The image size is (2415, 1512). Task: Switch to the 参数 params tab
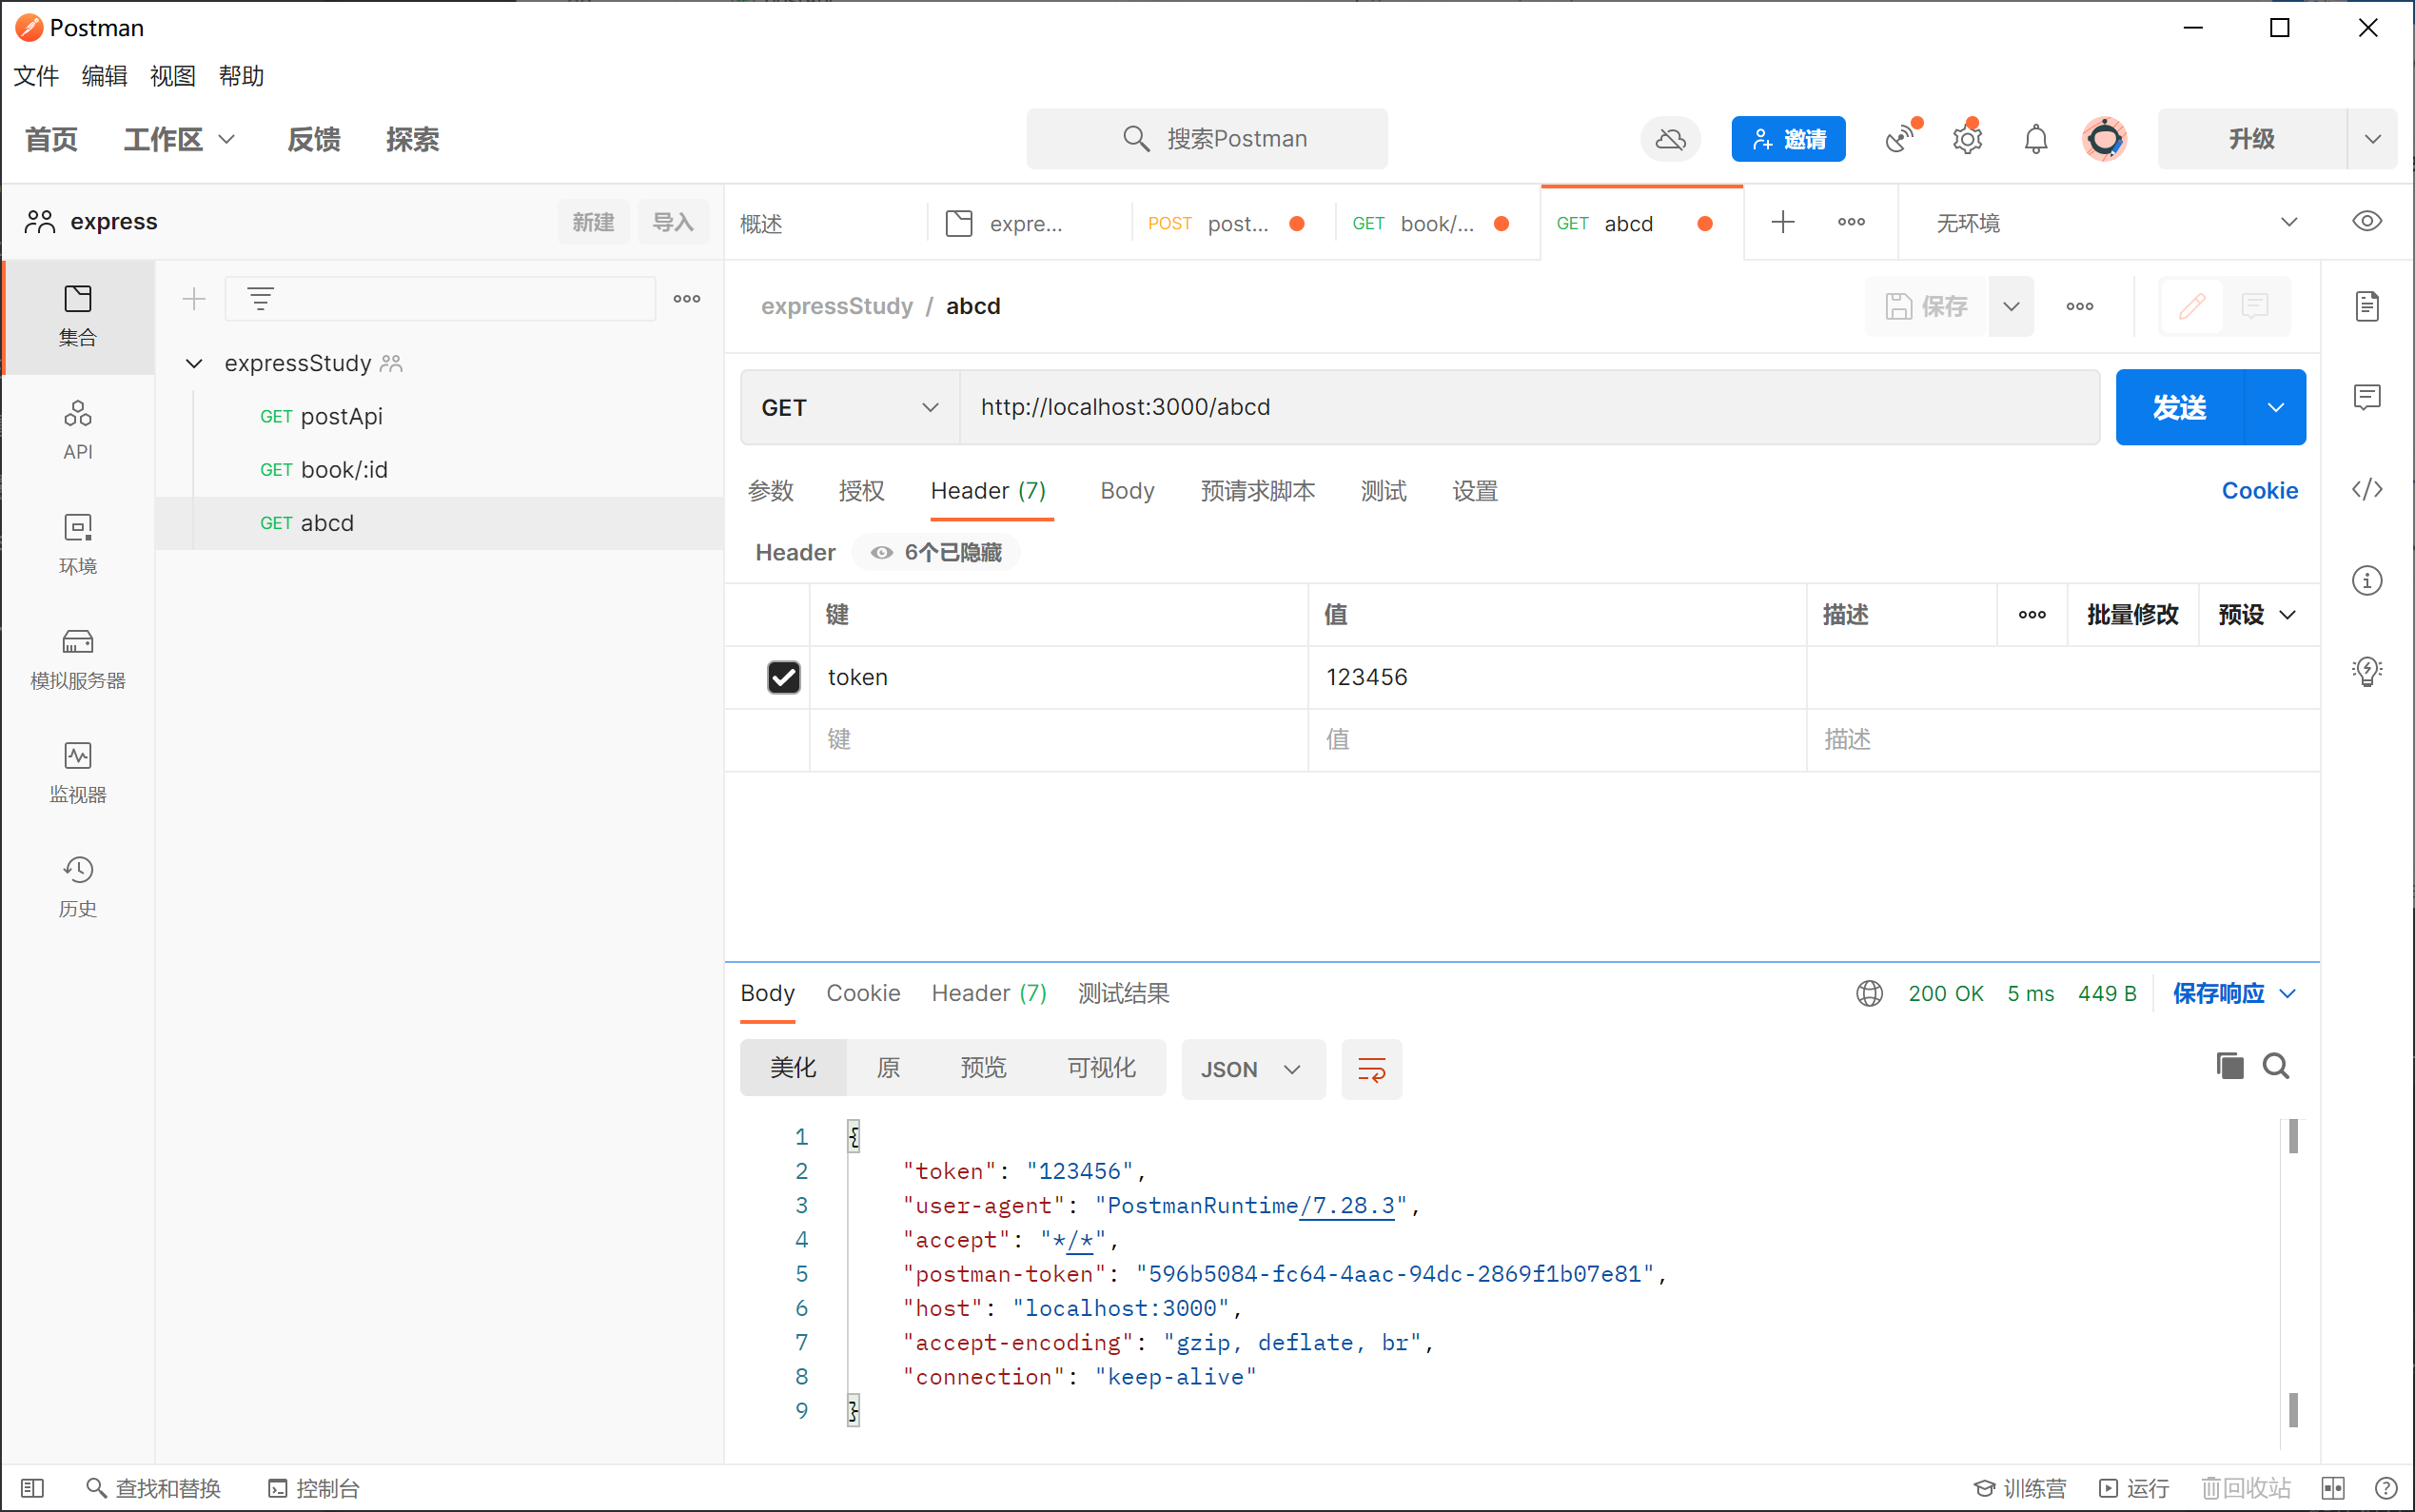tap(770, 491)
